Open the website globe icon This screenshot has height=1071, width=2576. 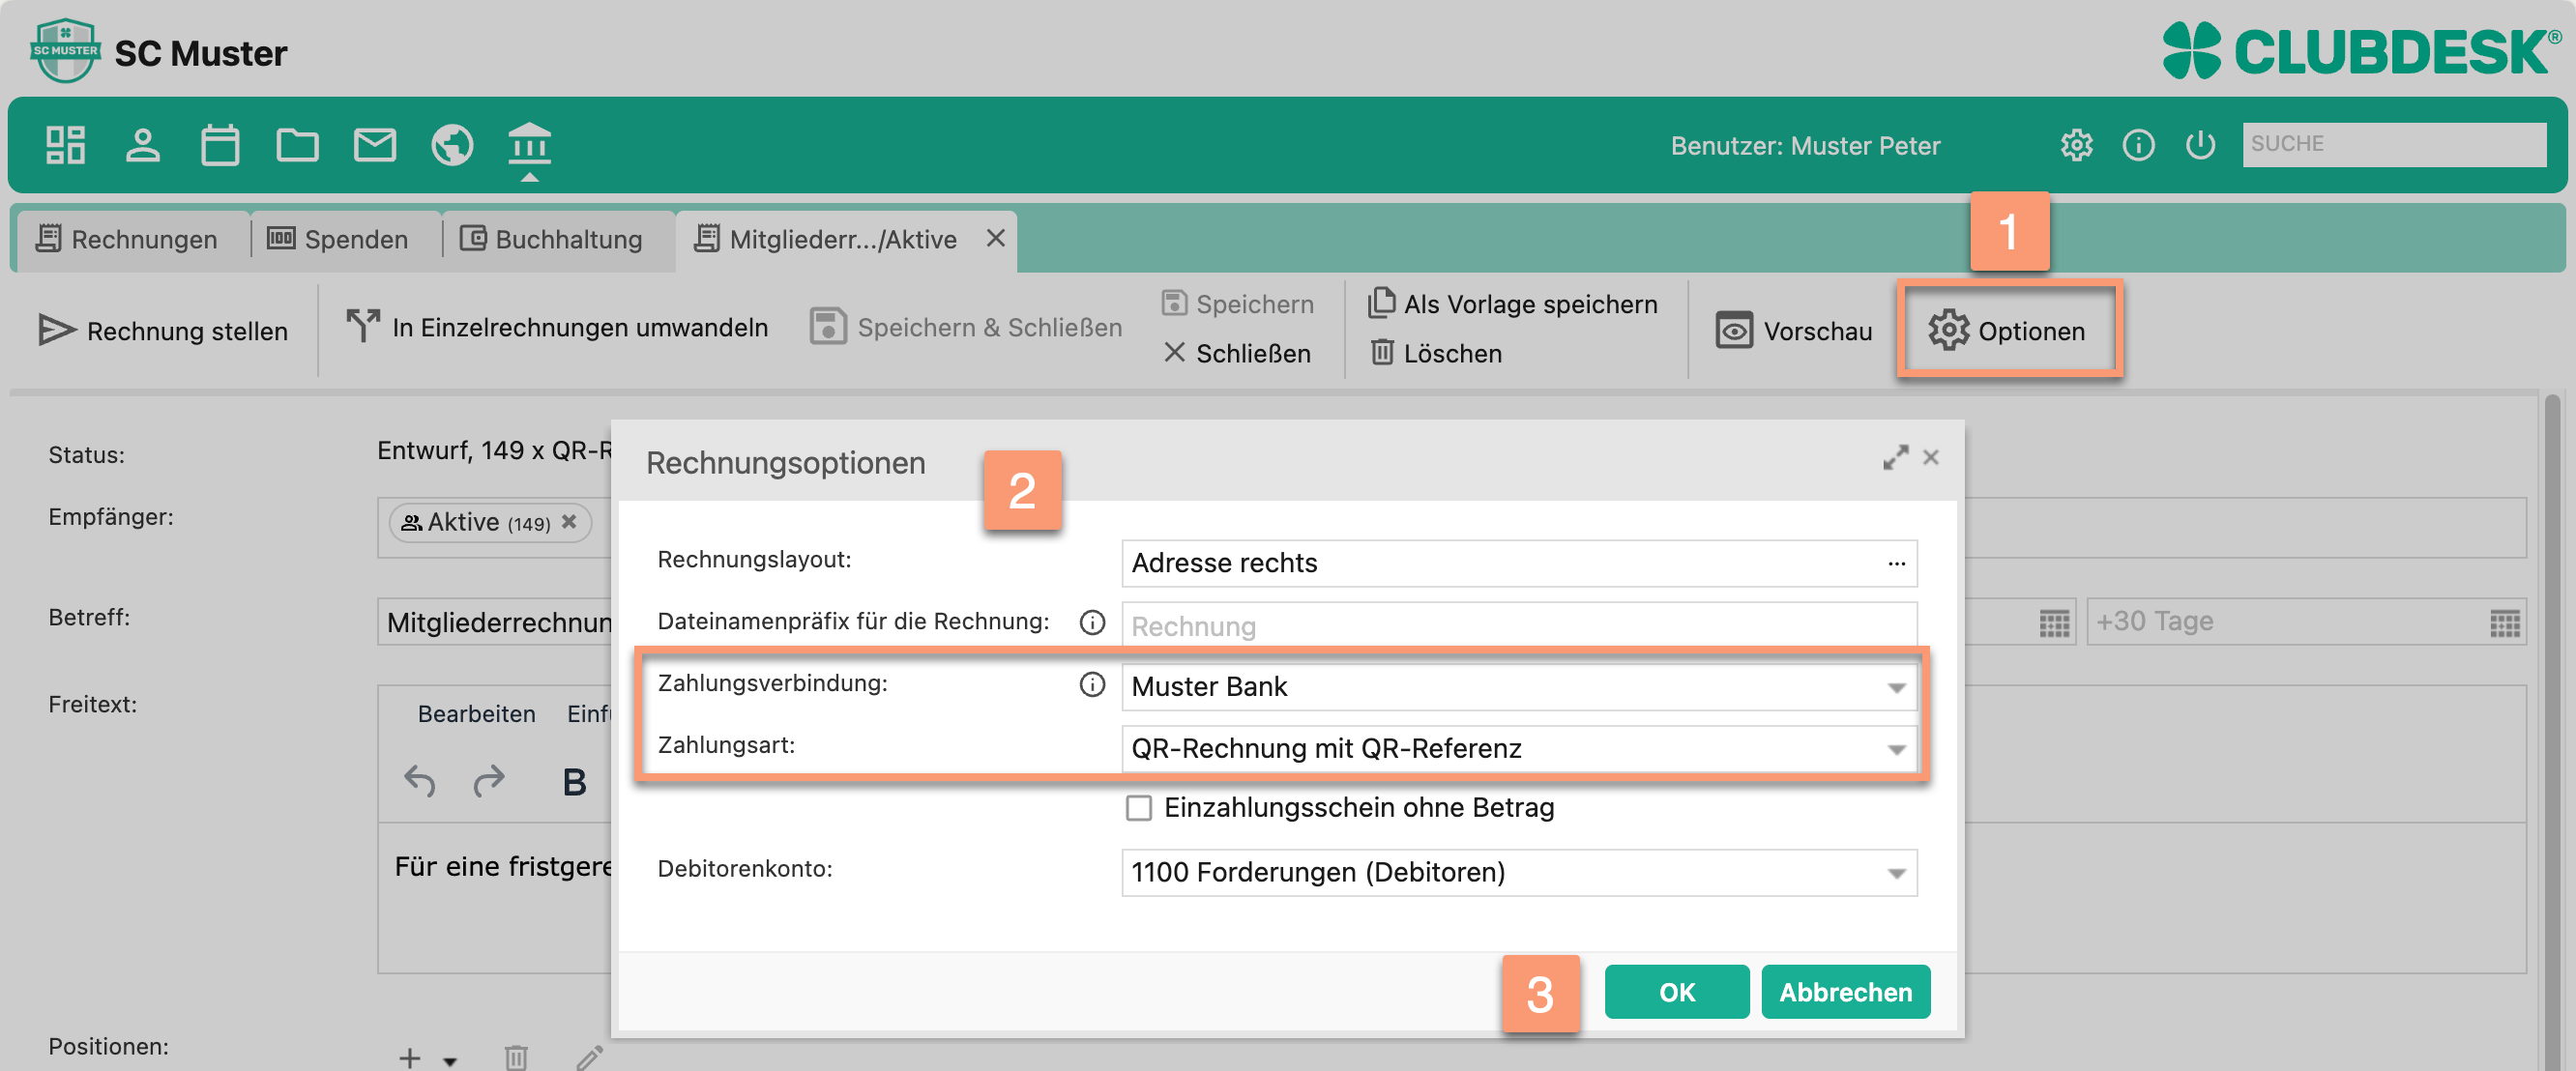coord(452,145)
